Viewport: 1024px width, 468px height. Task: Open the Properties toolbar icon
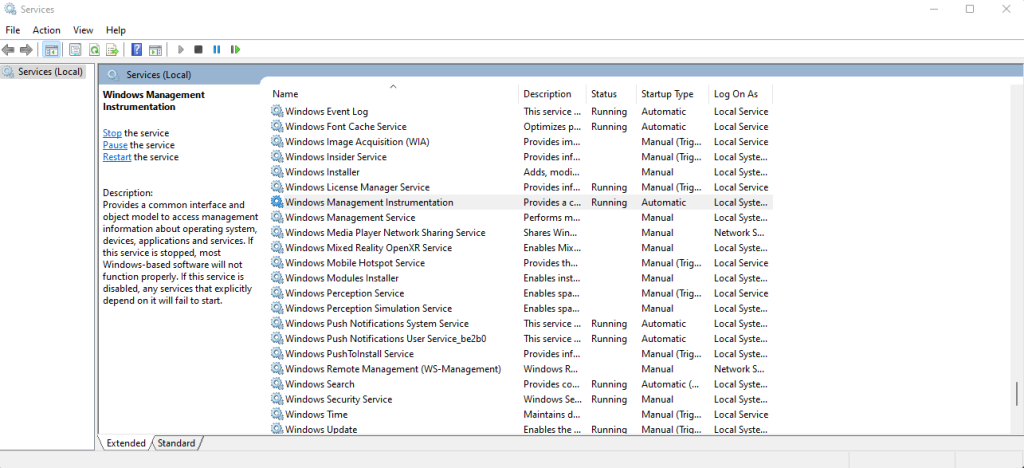pos(76,50)
